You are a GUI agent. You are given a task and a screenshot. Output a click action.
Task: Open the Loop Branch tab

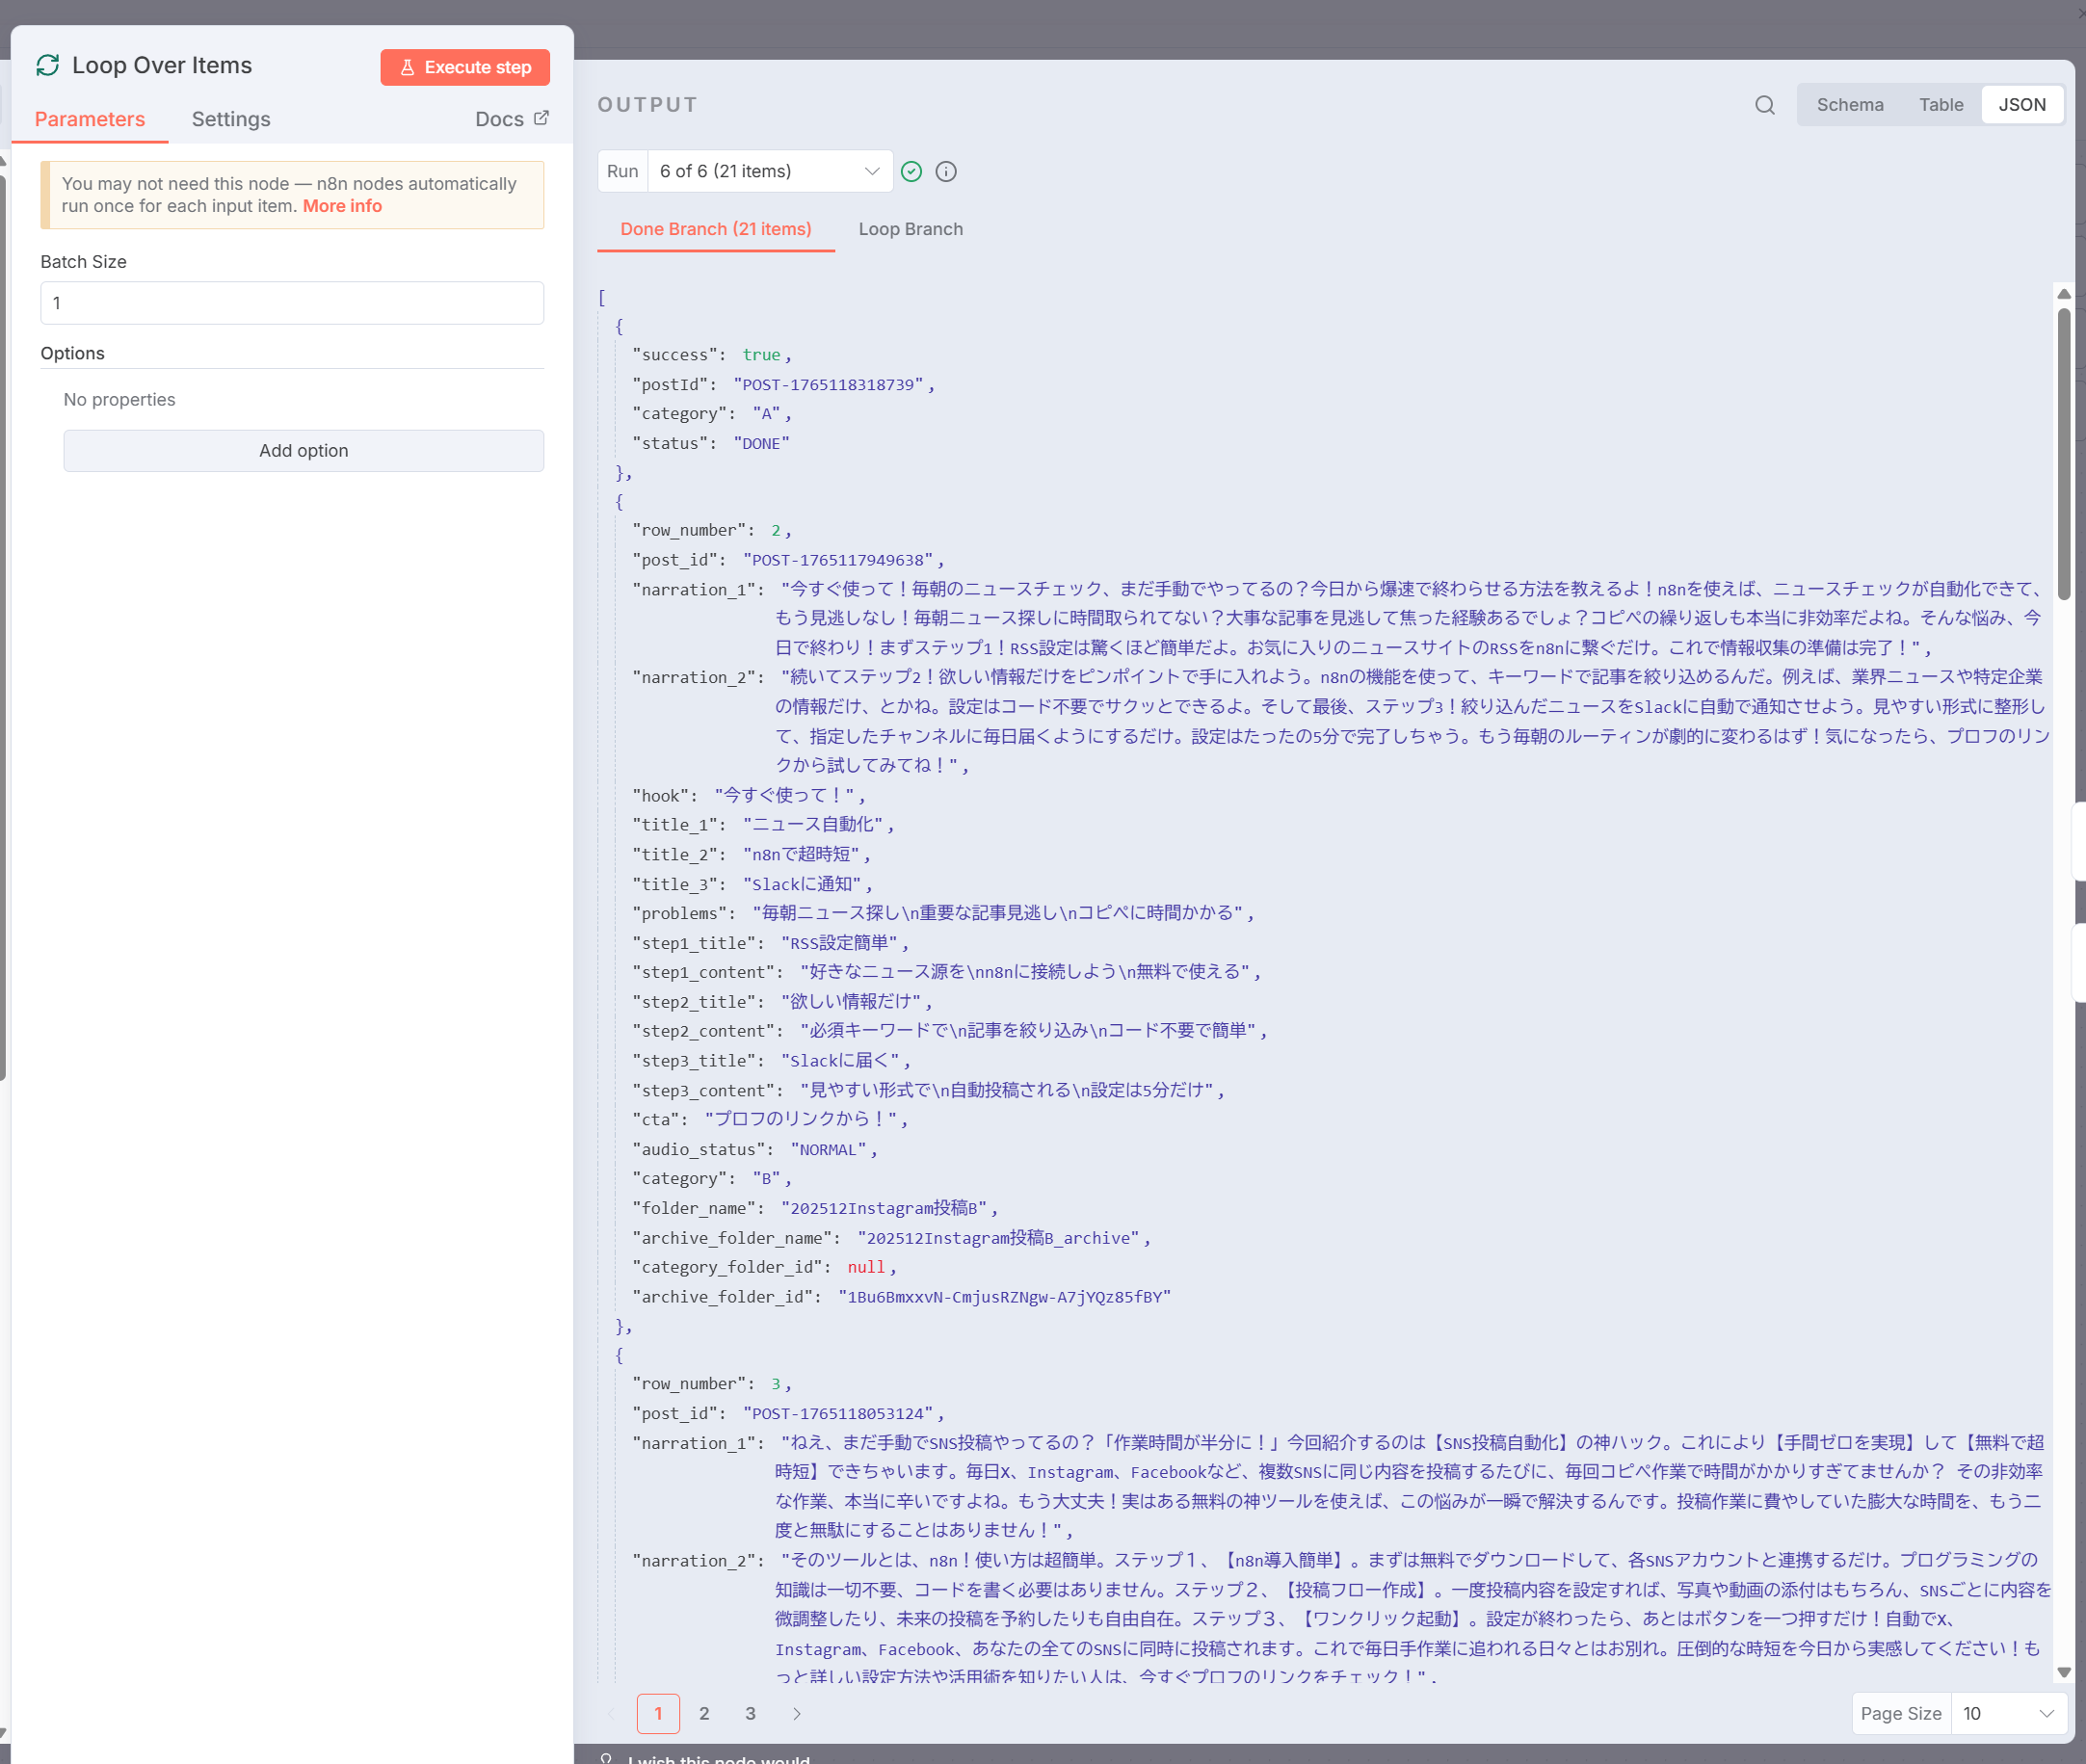coord(910,229)
